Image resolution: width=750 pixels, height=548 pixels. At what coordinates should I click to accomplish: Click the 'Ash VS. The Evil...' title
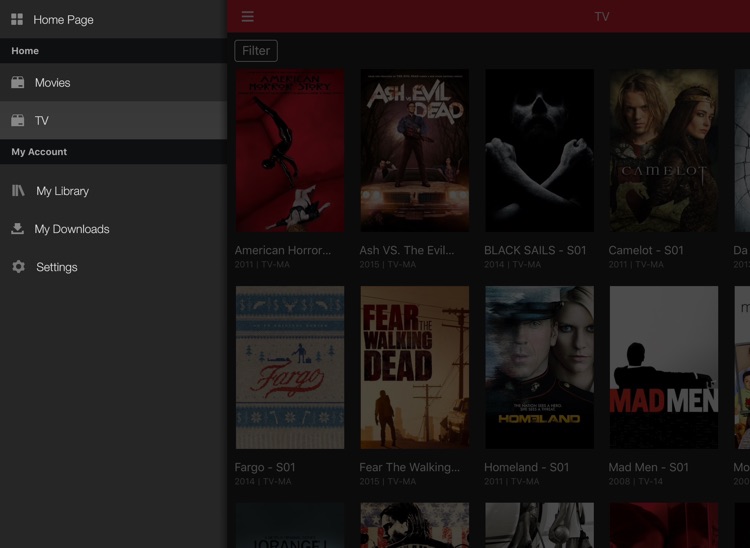[x=407, y=250]
